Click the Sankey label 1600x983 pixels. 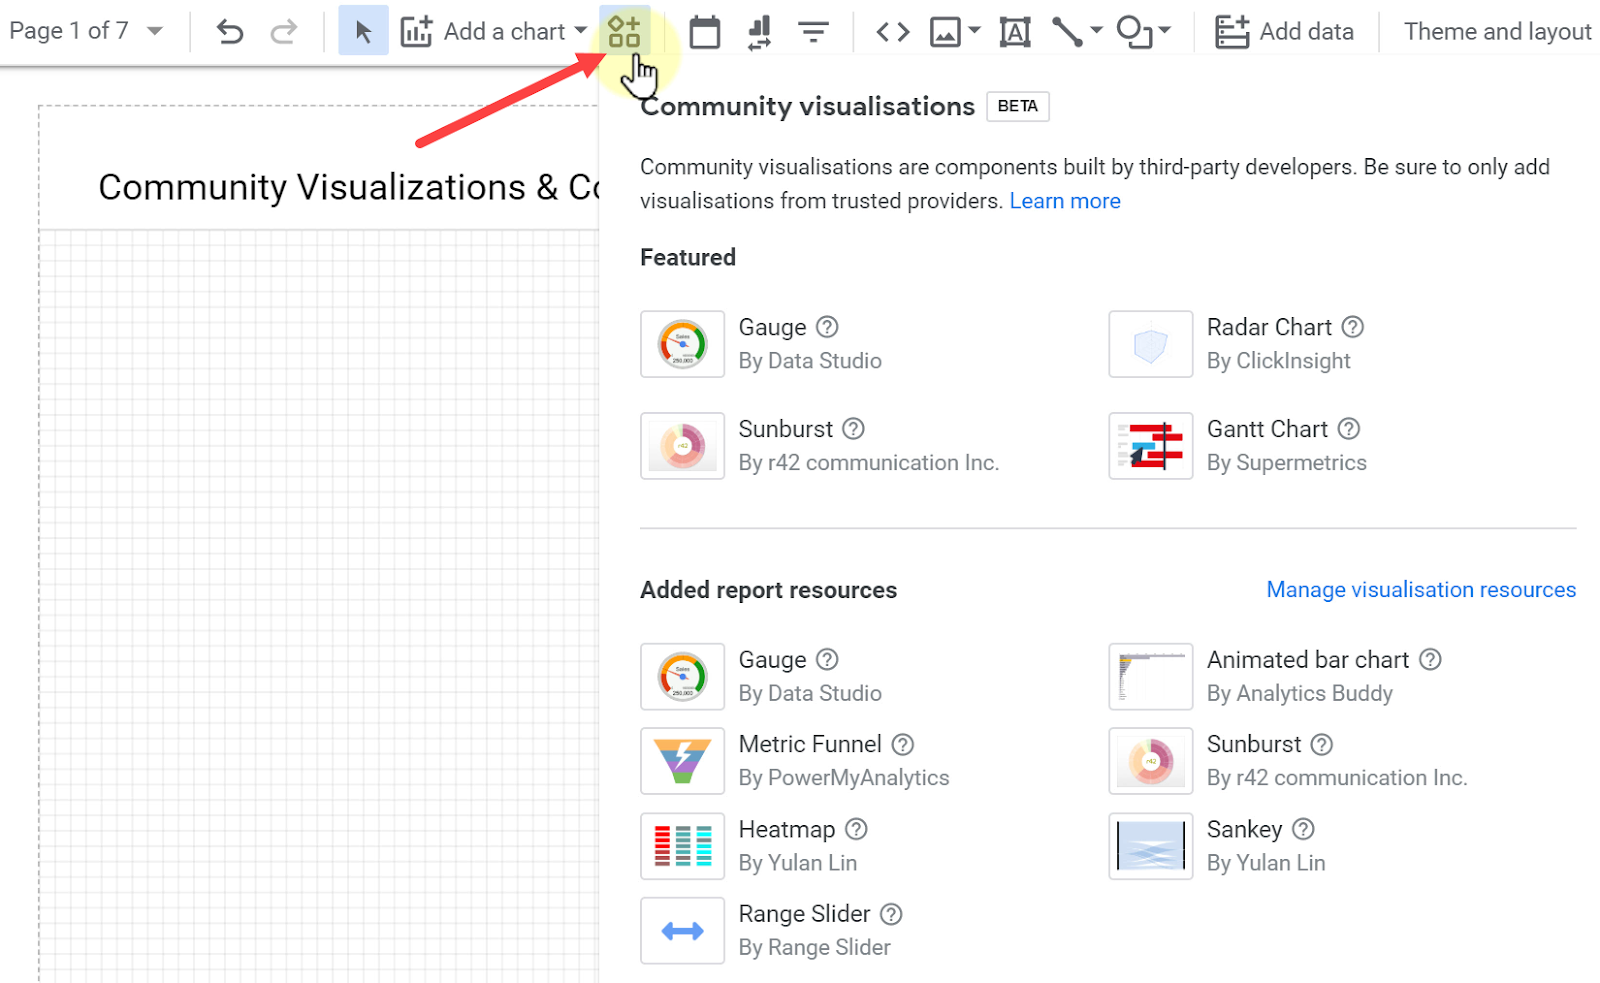(1244, 829)
